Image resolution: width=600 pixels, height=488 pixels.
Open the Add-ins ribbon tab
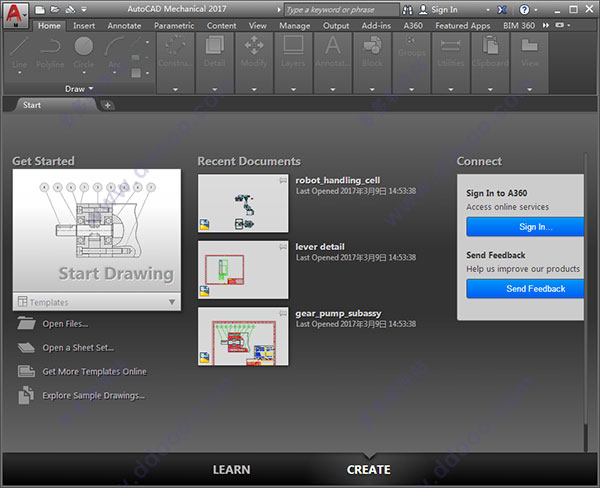376,26
